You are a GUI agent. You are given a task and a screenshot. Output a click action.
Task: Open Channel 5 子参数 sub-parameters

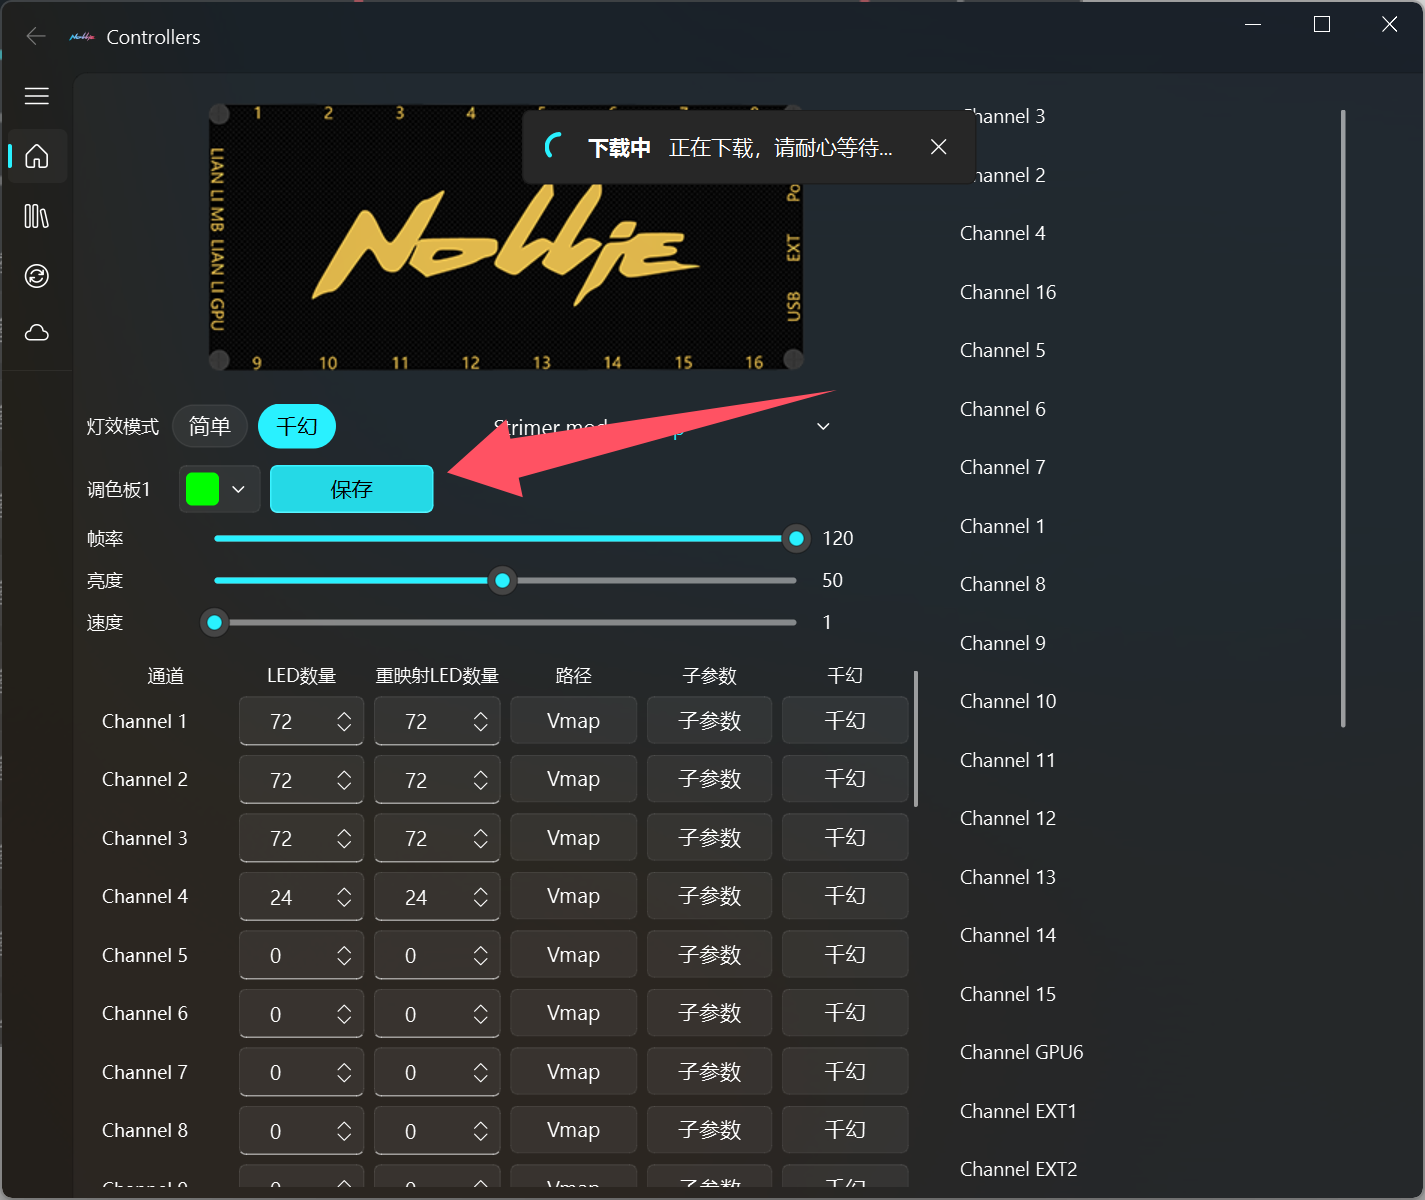709,955
